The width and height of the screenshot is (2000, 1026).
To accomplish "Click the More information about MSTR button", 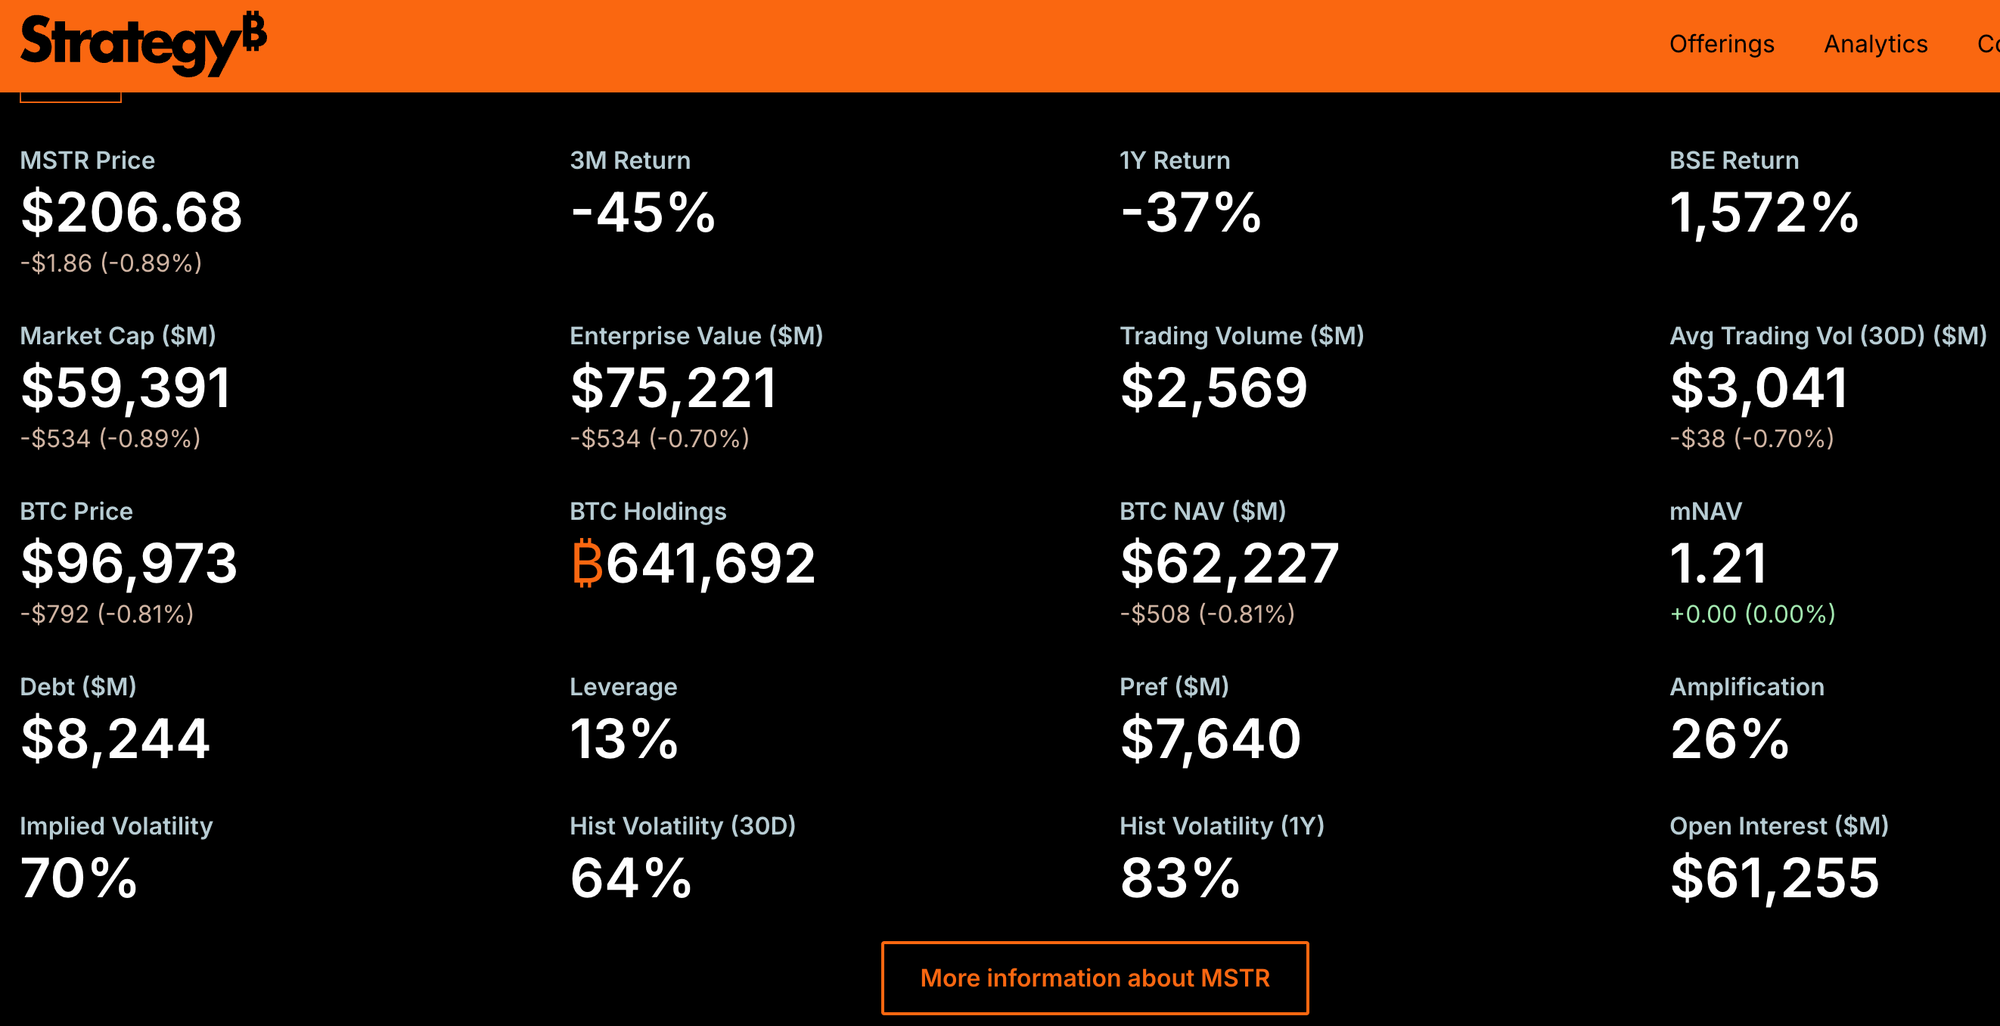I will (1095, 978).
